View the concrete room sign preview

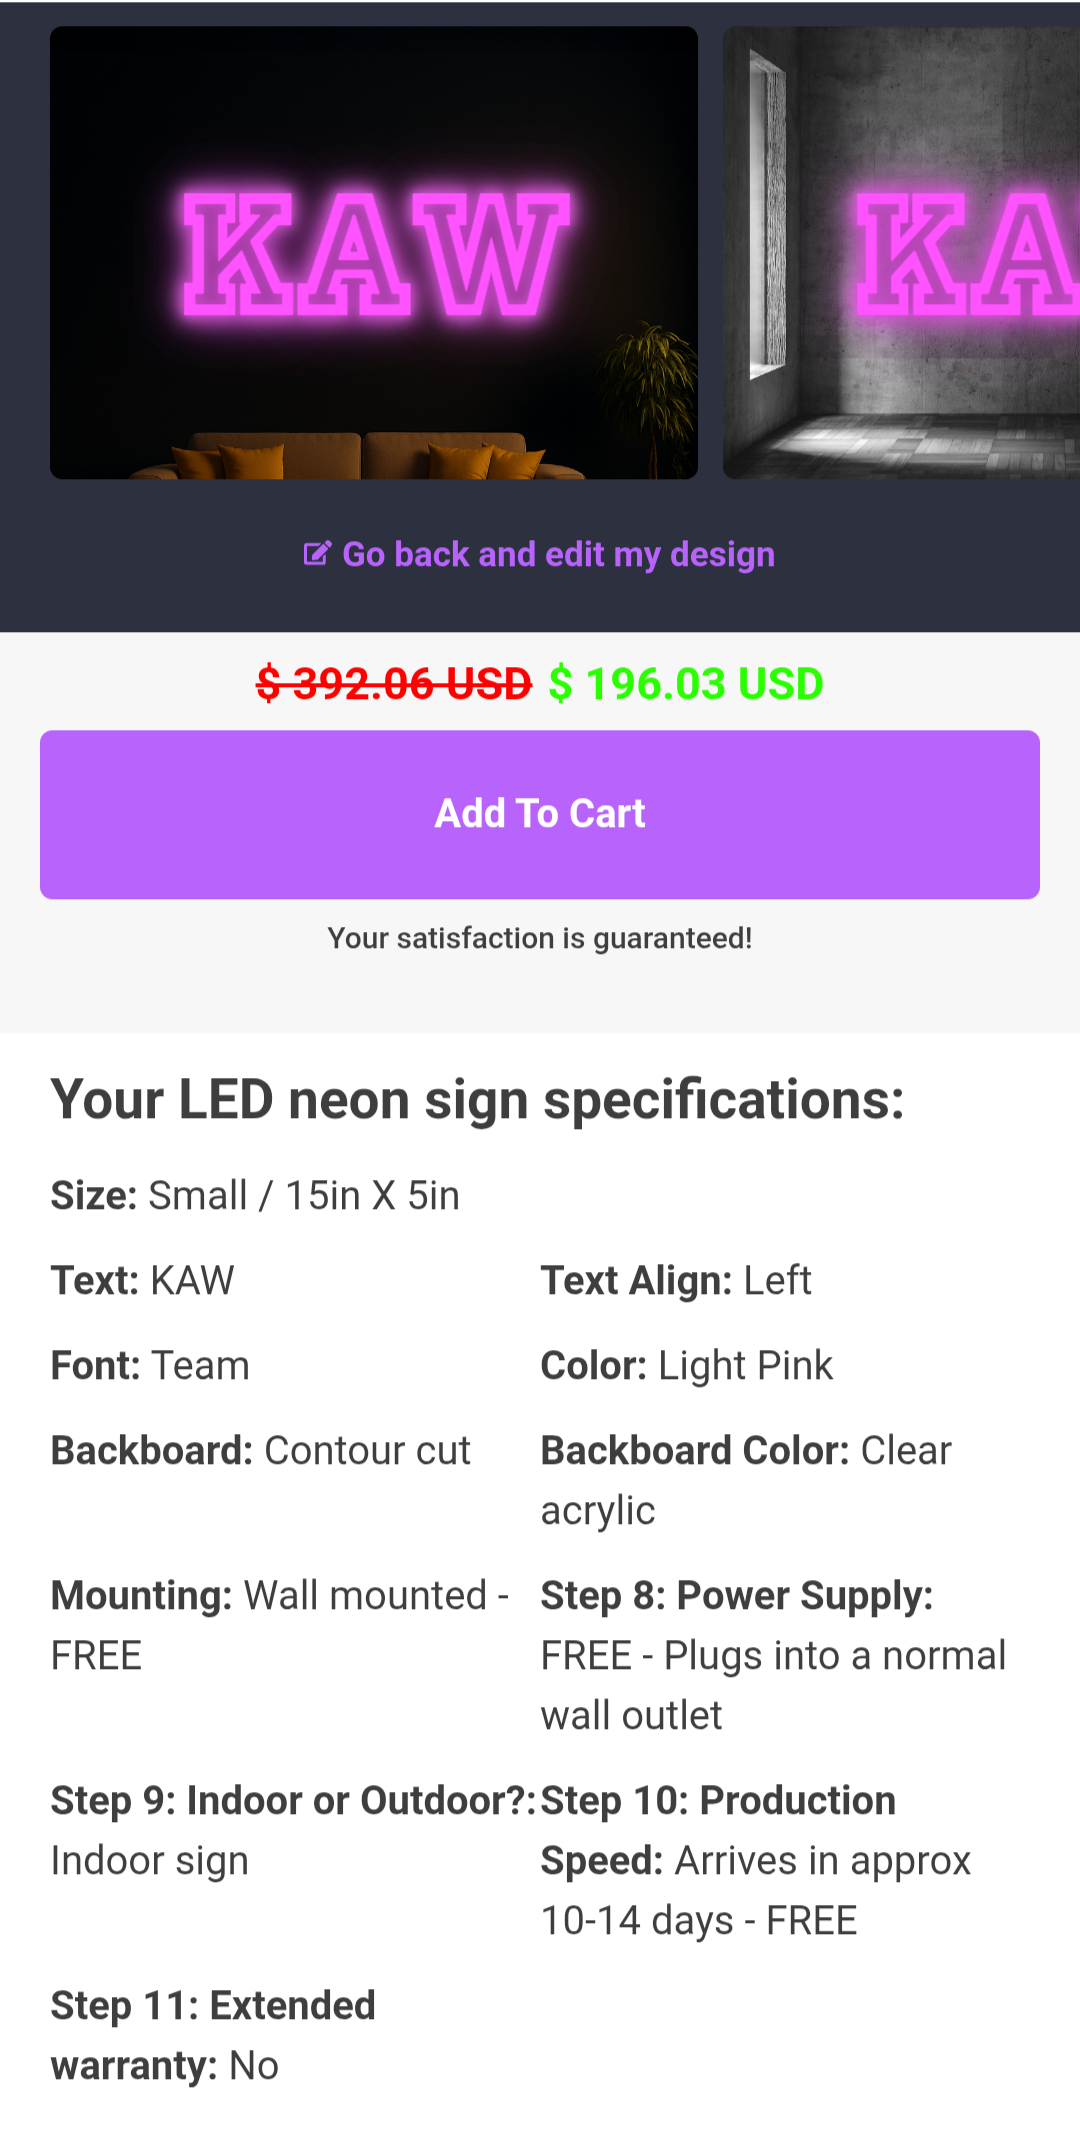point(901,253)
